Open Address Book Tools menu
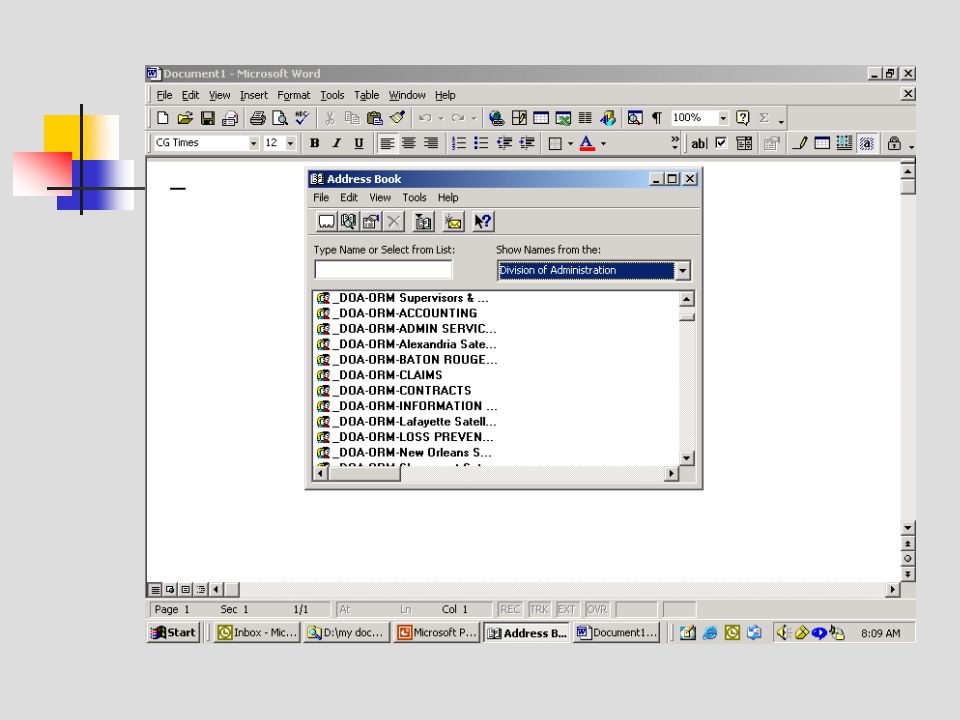Image resolution: width=960 pixels, height=720 pixels. [414, 197]
